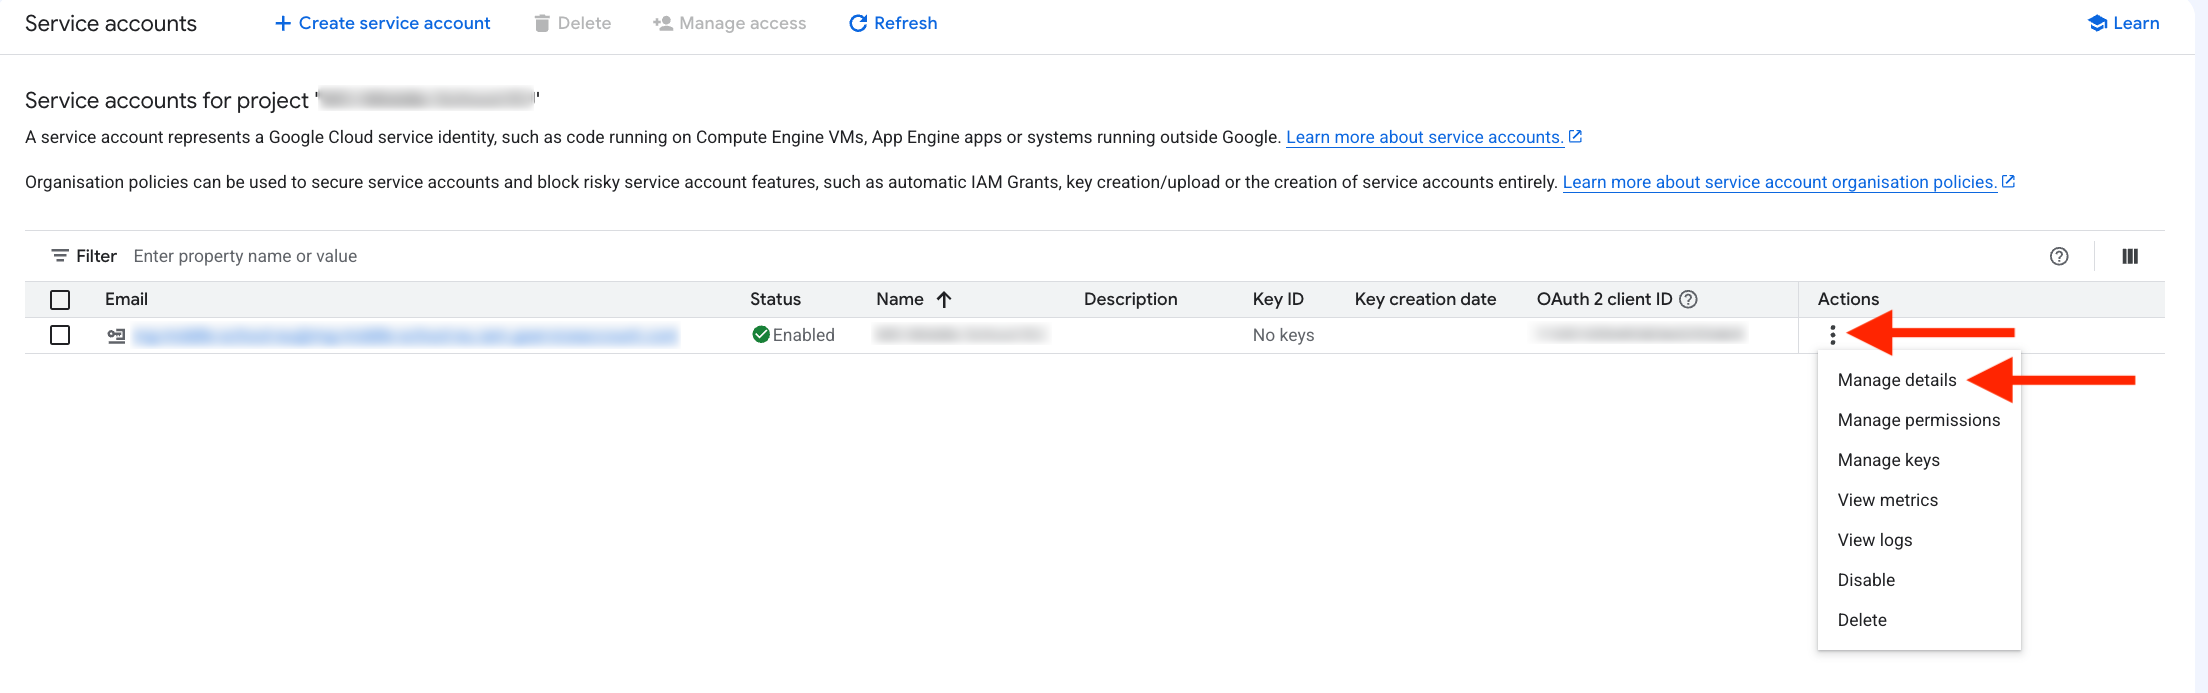Click the OAuth 2 client ID help icon

1688,299
